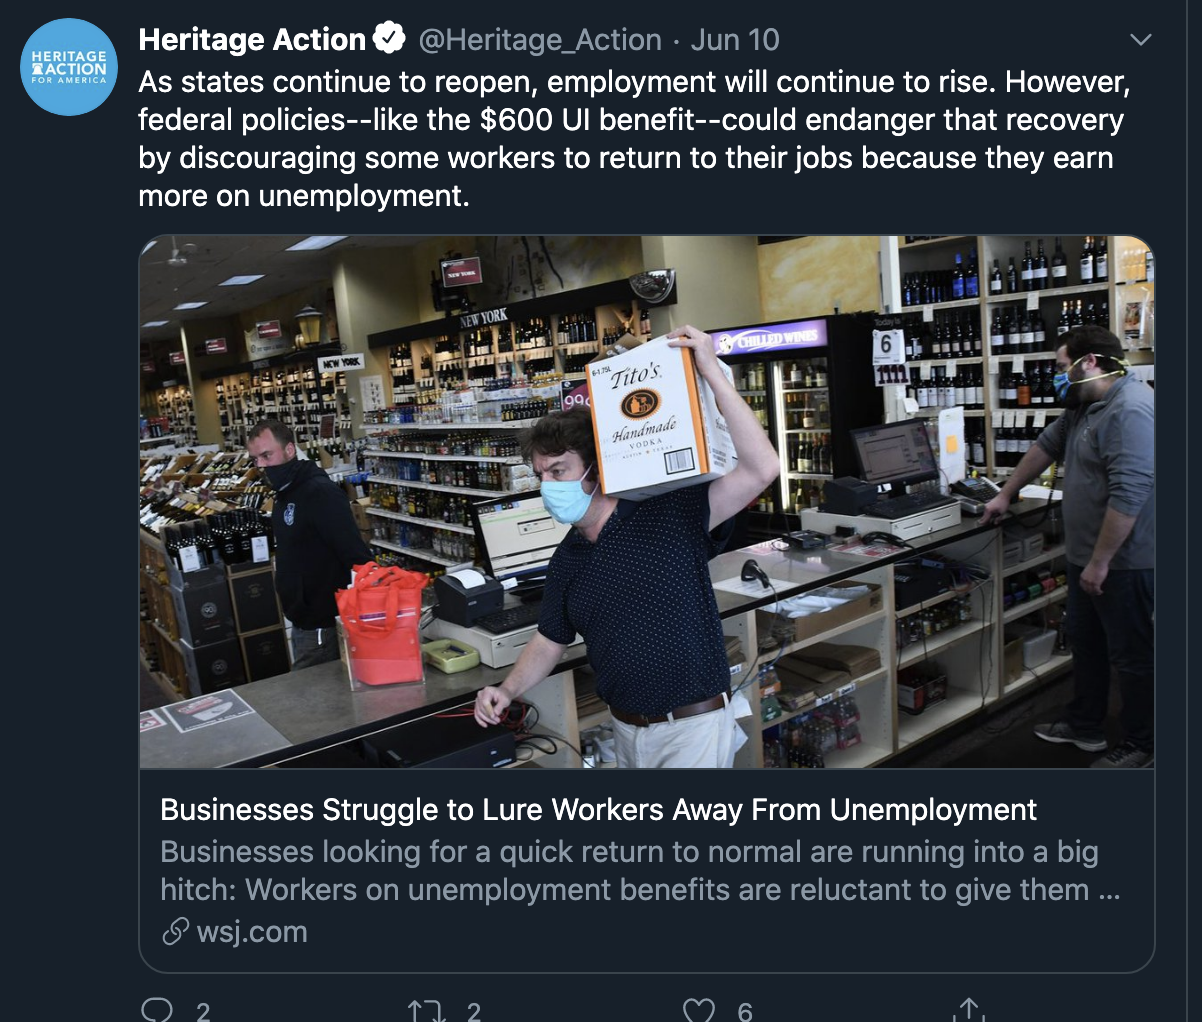Click the liquor store article photo
Screen dimensions: 1202x1022
pos(647,502)
